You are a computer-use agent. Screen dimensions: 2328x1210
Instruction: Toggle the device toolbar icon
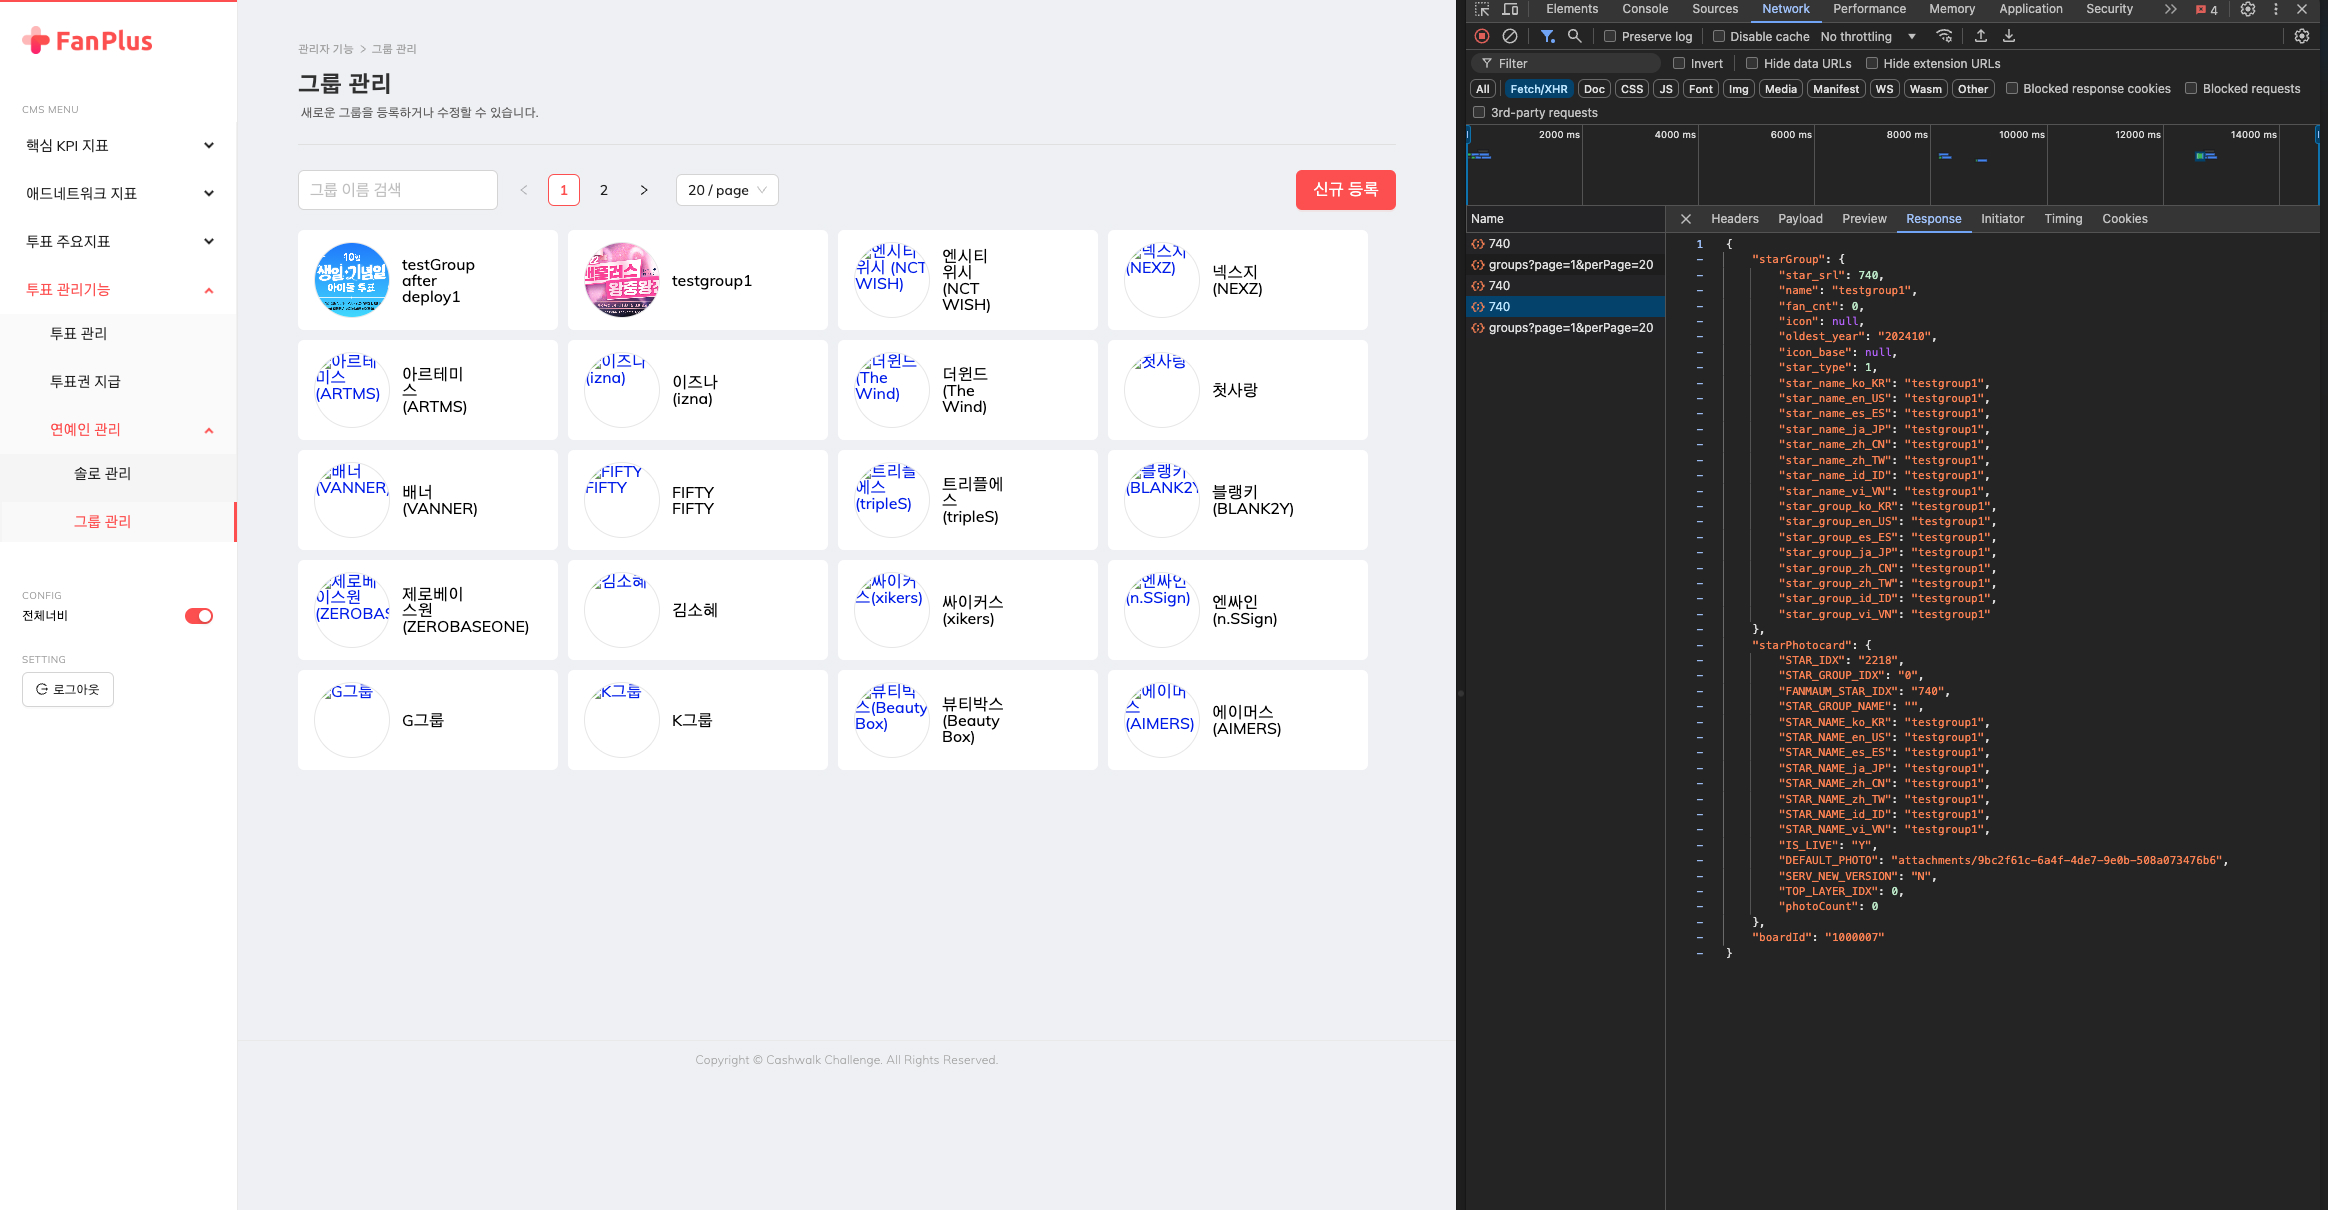1510,9
